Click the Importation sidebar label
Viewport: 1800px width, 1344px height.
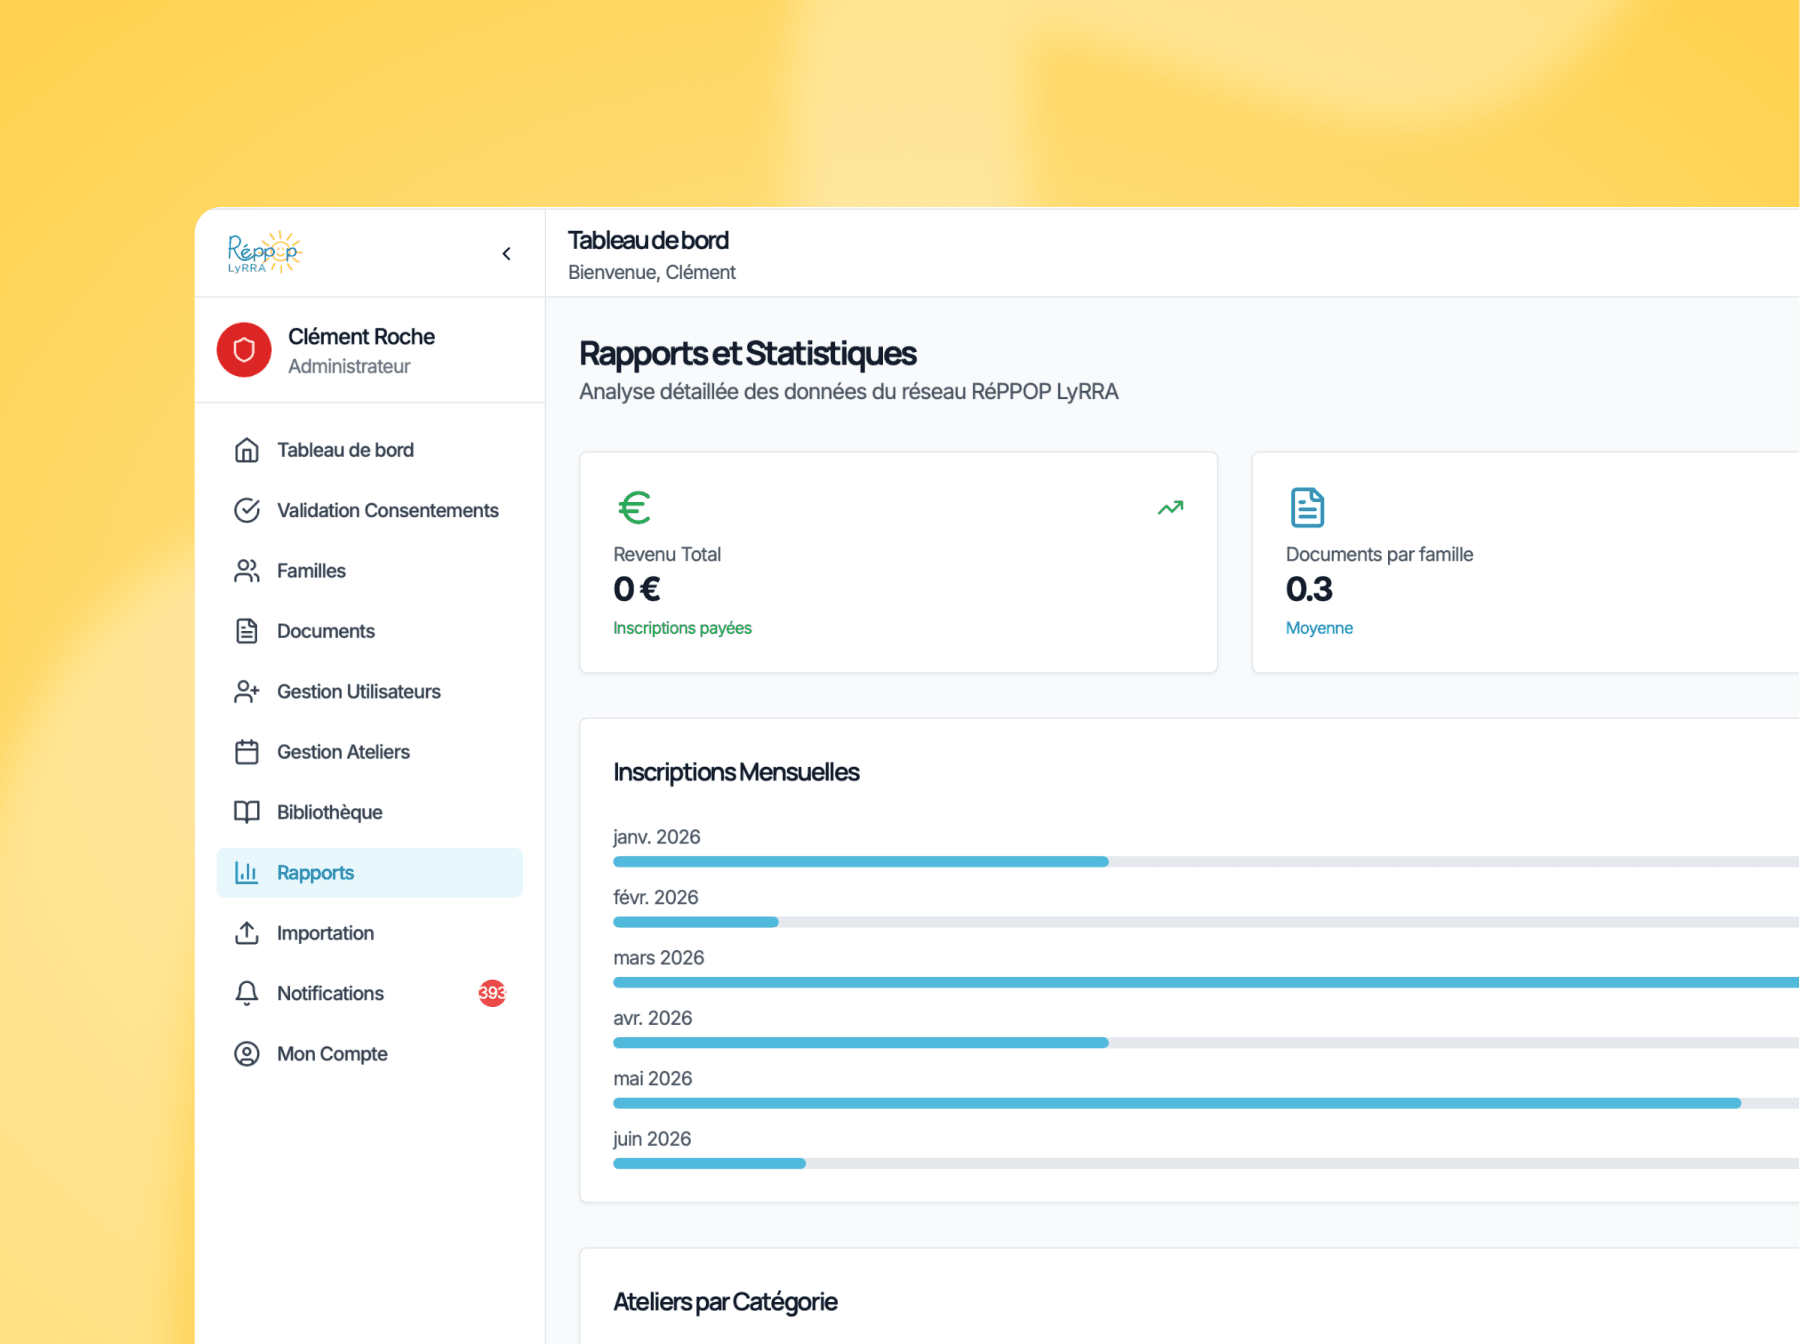[x=325, y=933]
